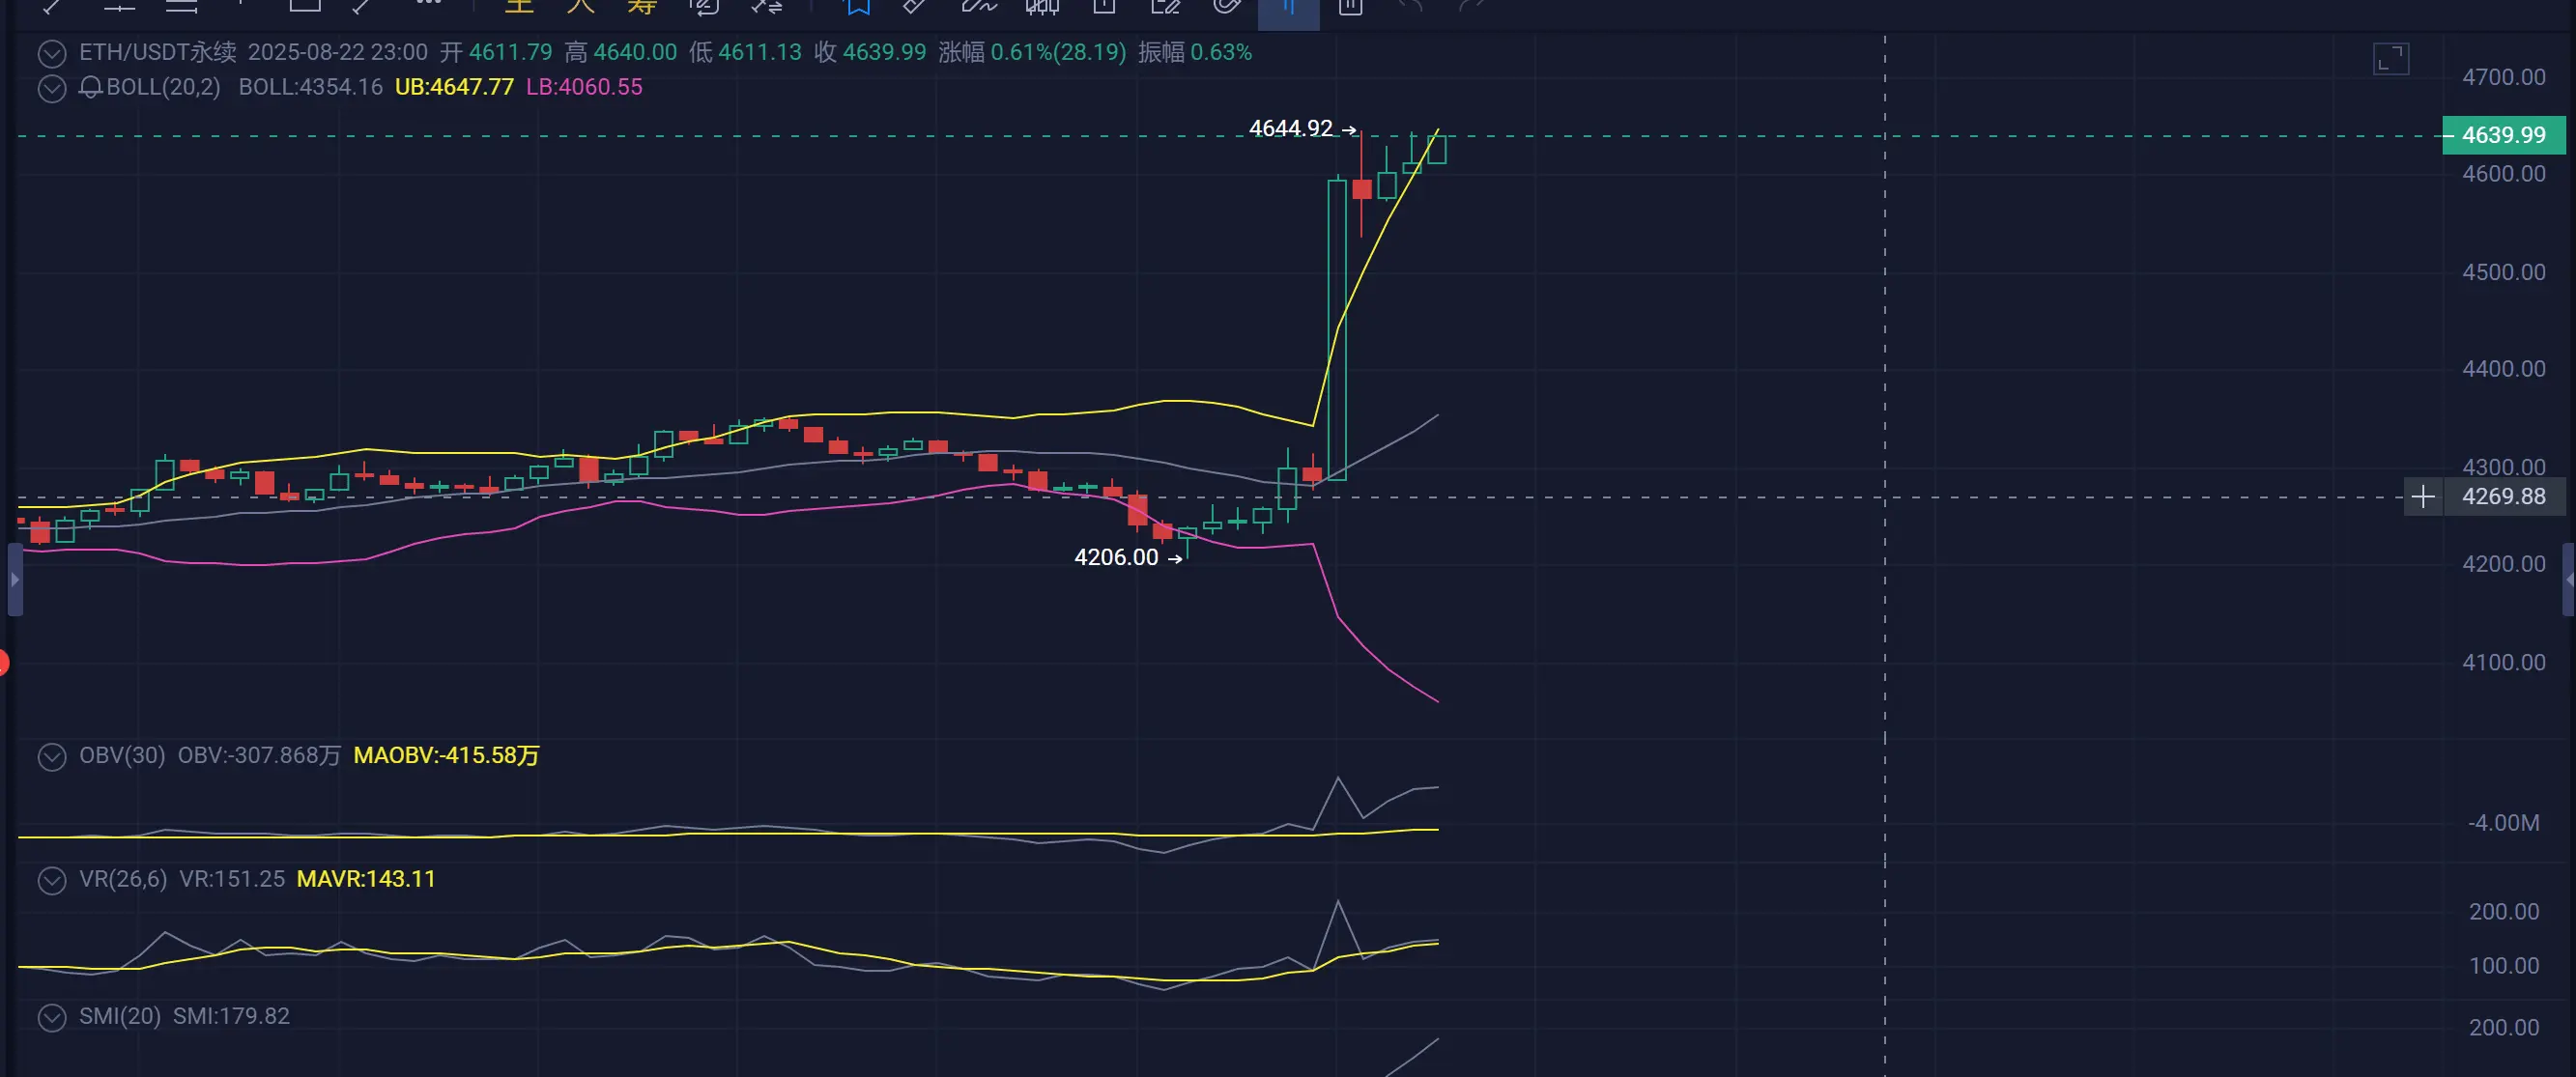Click the MAVR:143.11 value
This screenshot has height=1077, width=2576.
click(366, 879)
